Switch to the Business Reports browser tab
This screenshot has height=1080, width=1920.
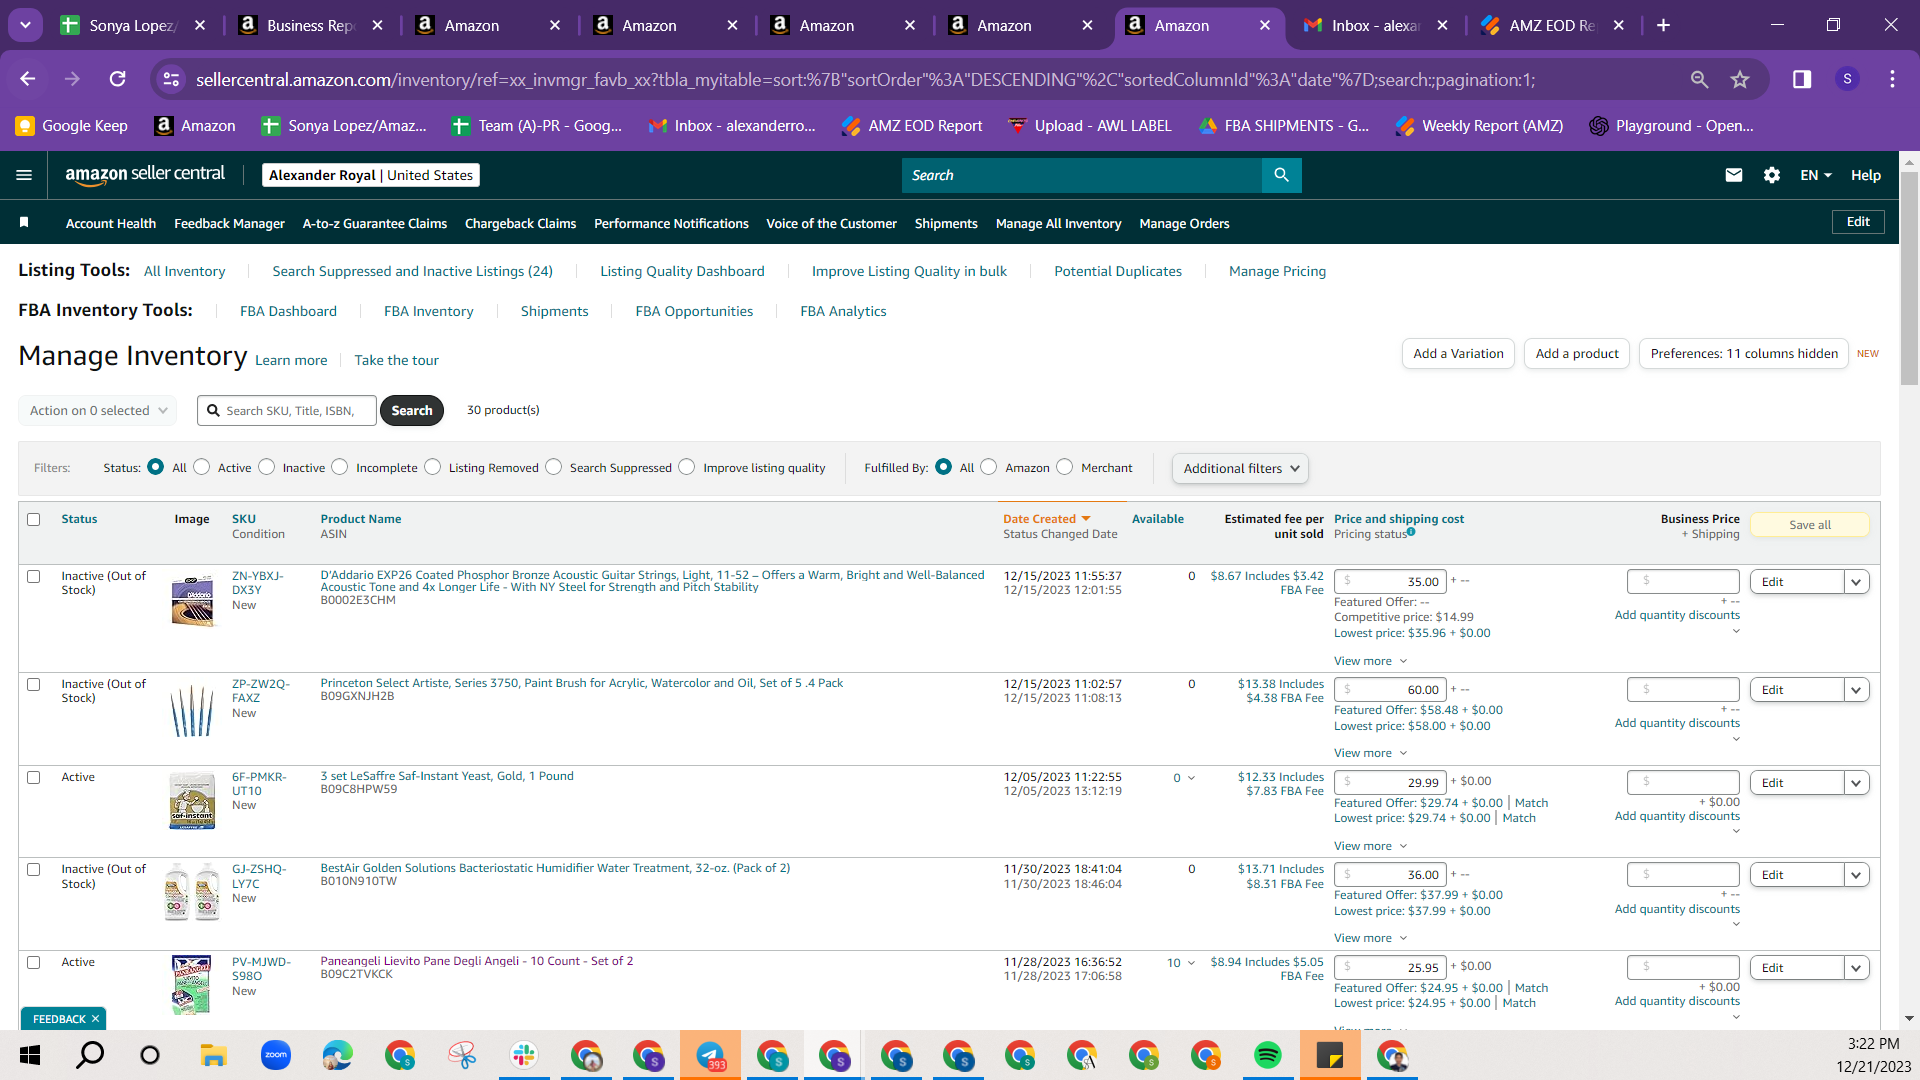(x=310, y=25)
